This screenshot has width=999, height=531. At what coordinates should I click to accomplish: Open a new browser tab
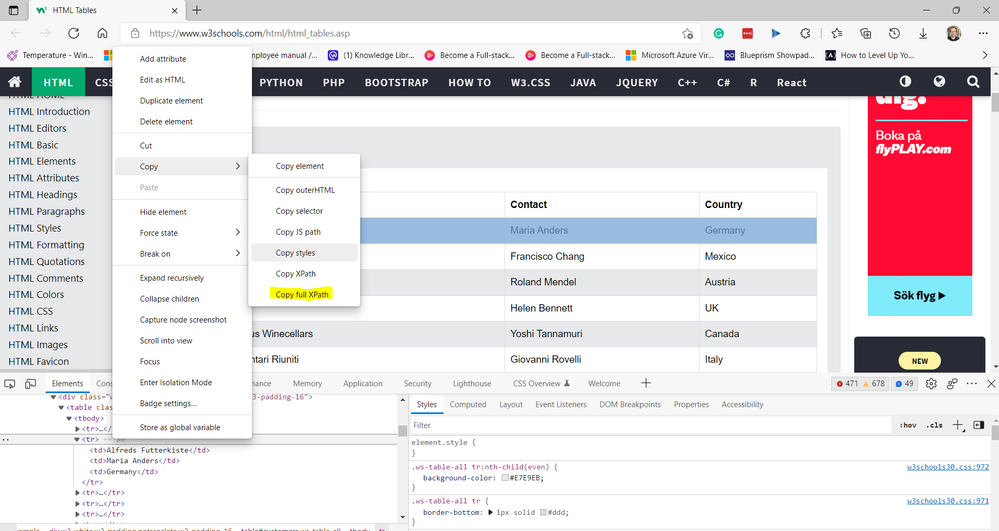(197, 10)
